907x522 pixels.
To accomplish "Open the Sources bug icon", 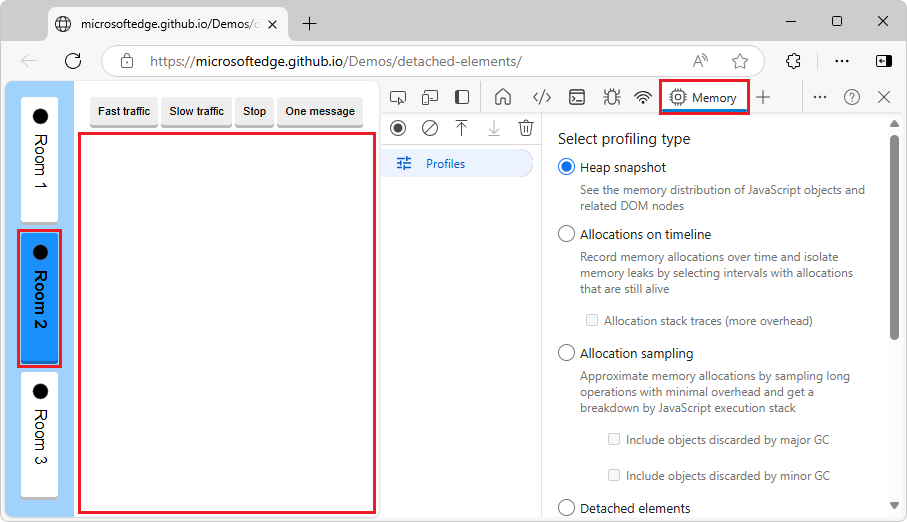I will click(x=611, y=97).
